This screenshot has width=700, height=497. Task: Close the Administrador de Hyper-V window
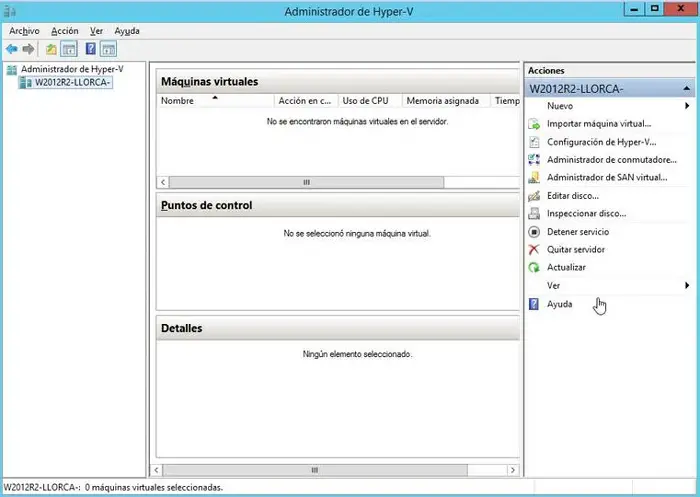point(681,9)
